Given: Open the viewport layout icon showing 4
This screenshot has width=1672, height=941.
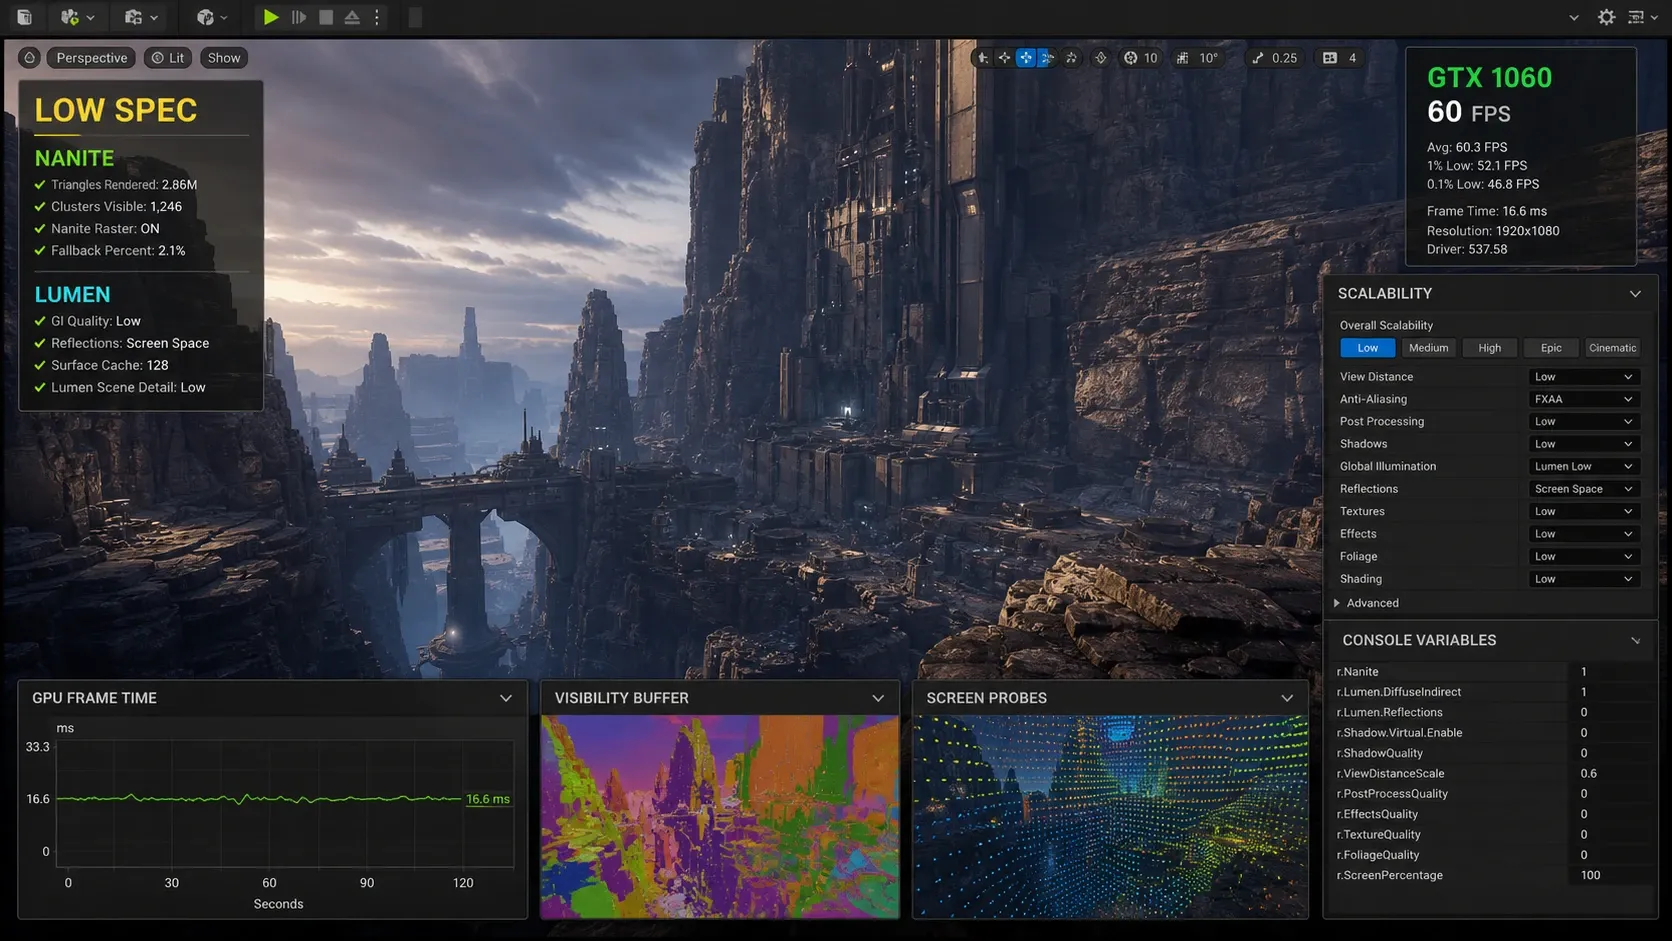Looking at the screenshot, I should [x=1330, y=58].
